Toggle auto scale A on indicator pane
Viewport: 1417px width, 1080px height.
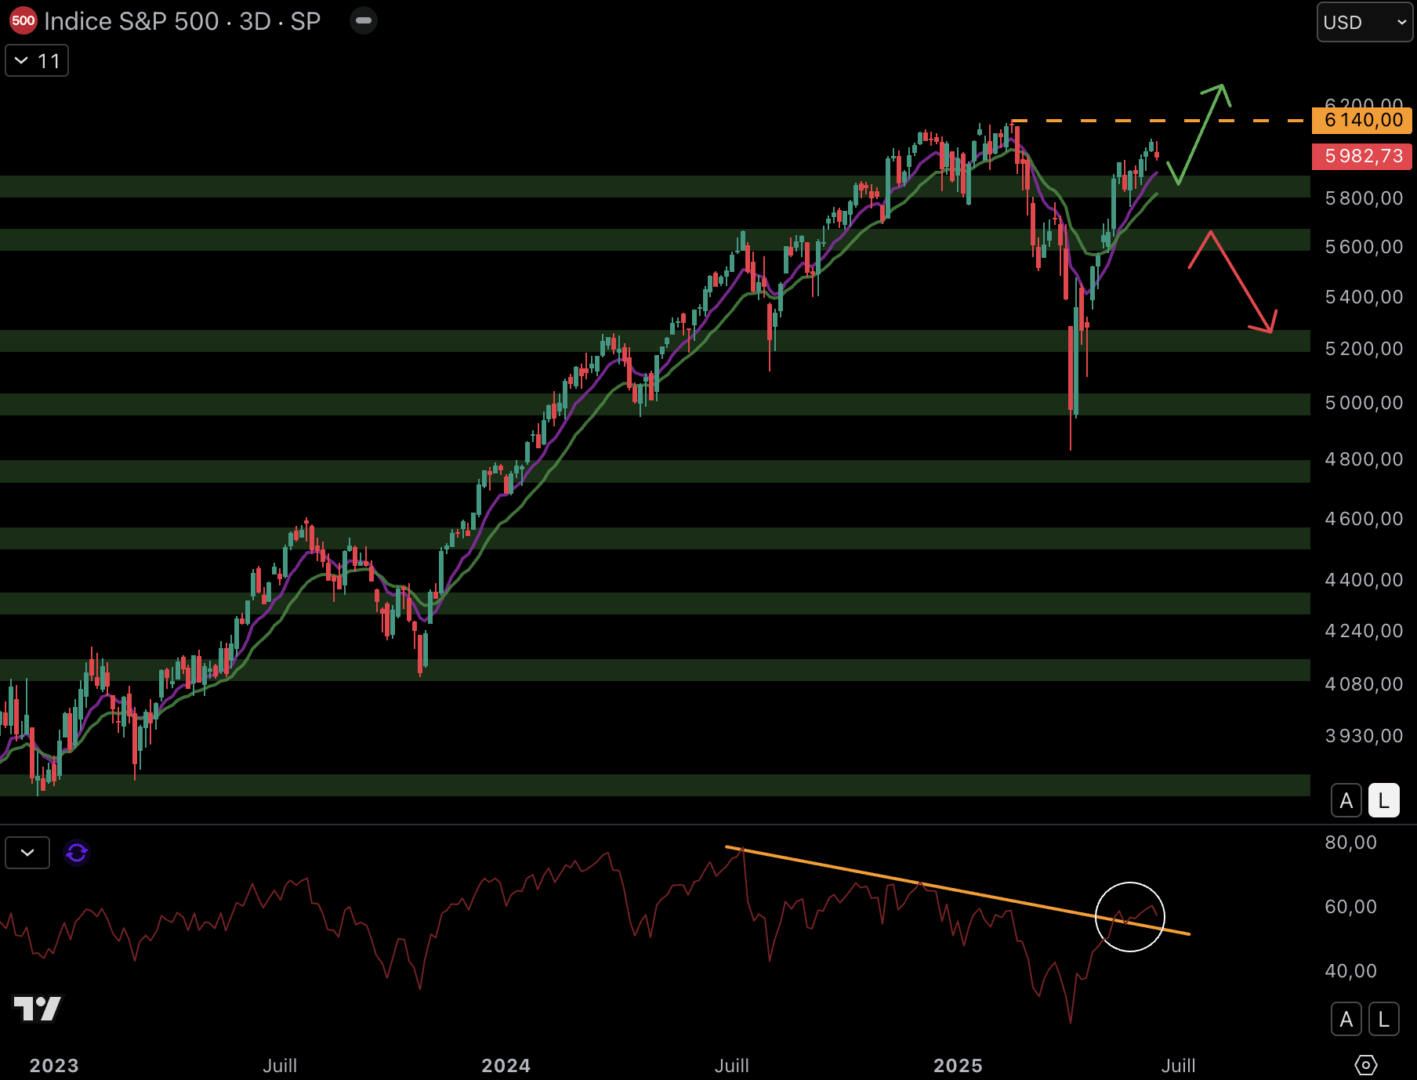1346,1019
